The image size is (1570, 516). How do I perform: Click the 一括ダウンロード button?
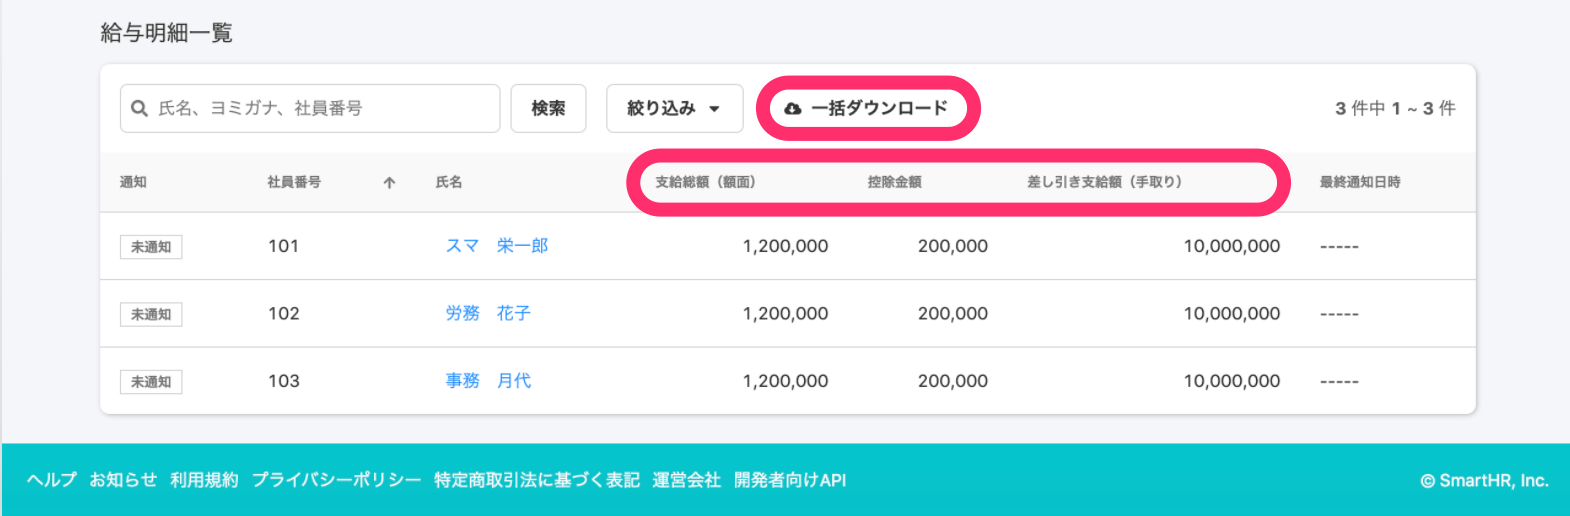point(868,108)
